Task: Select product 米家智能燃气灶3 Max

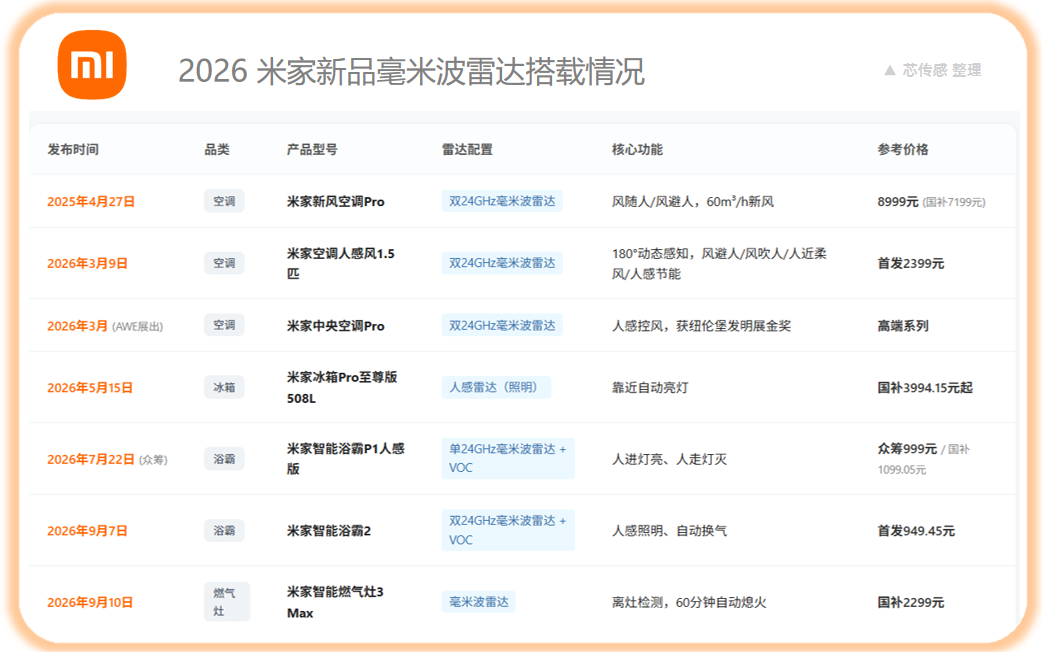Action: (x=335, y=602)
